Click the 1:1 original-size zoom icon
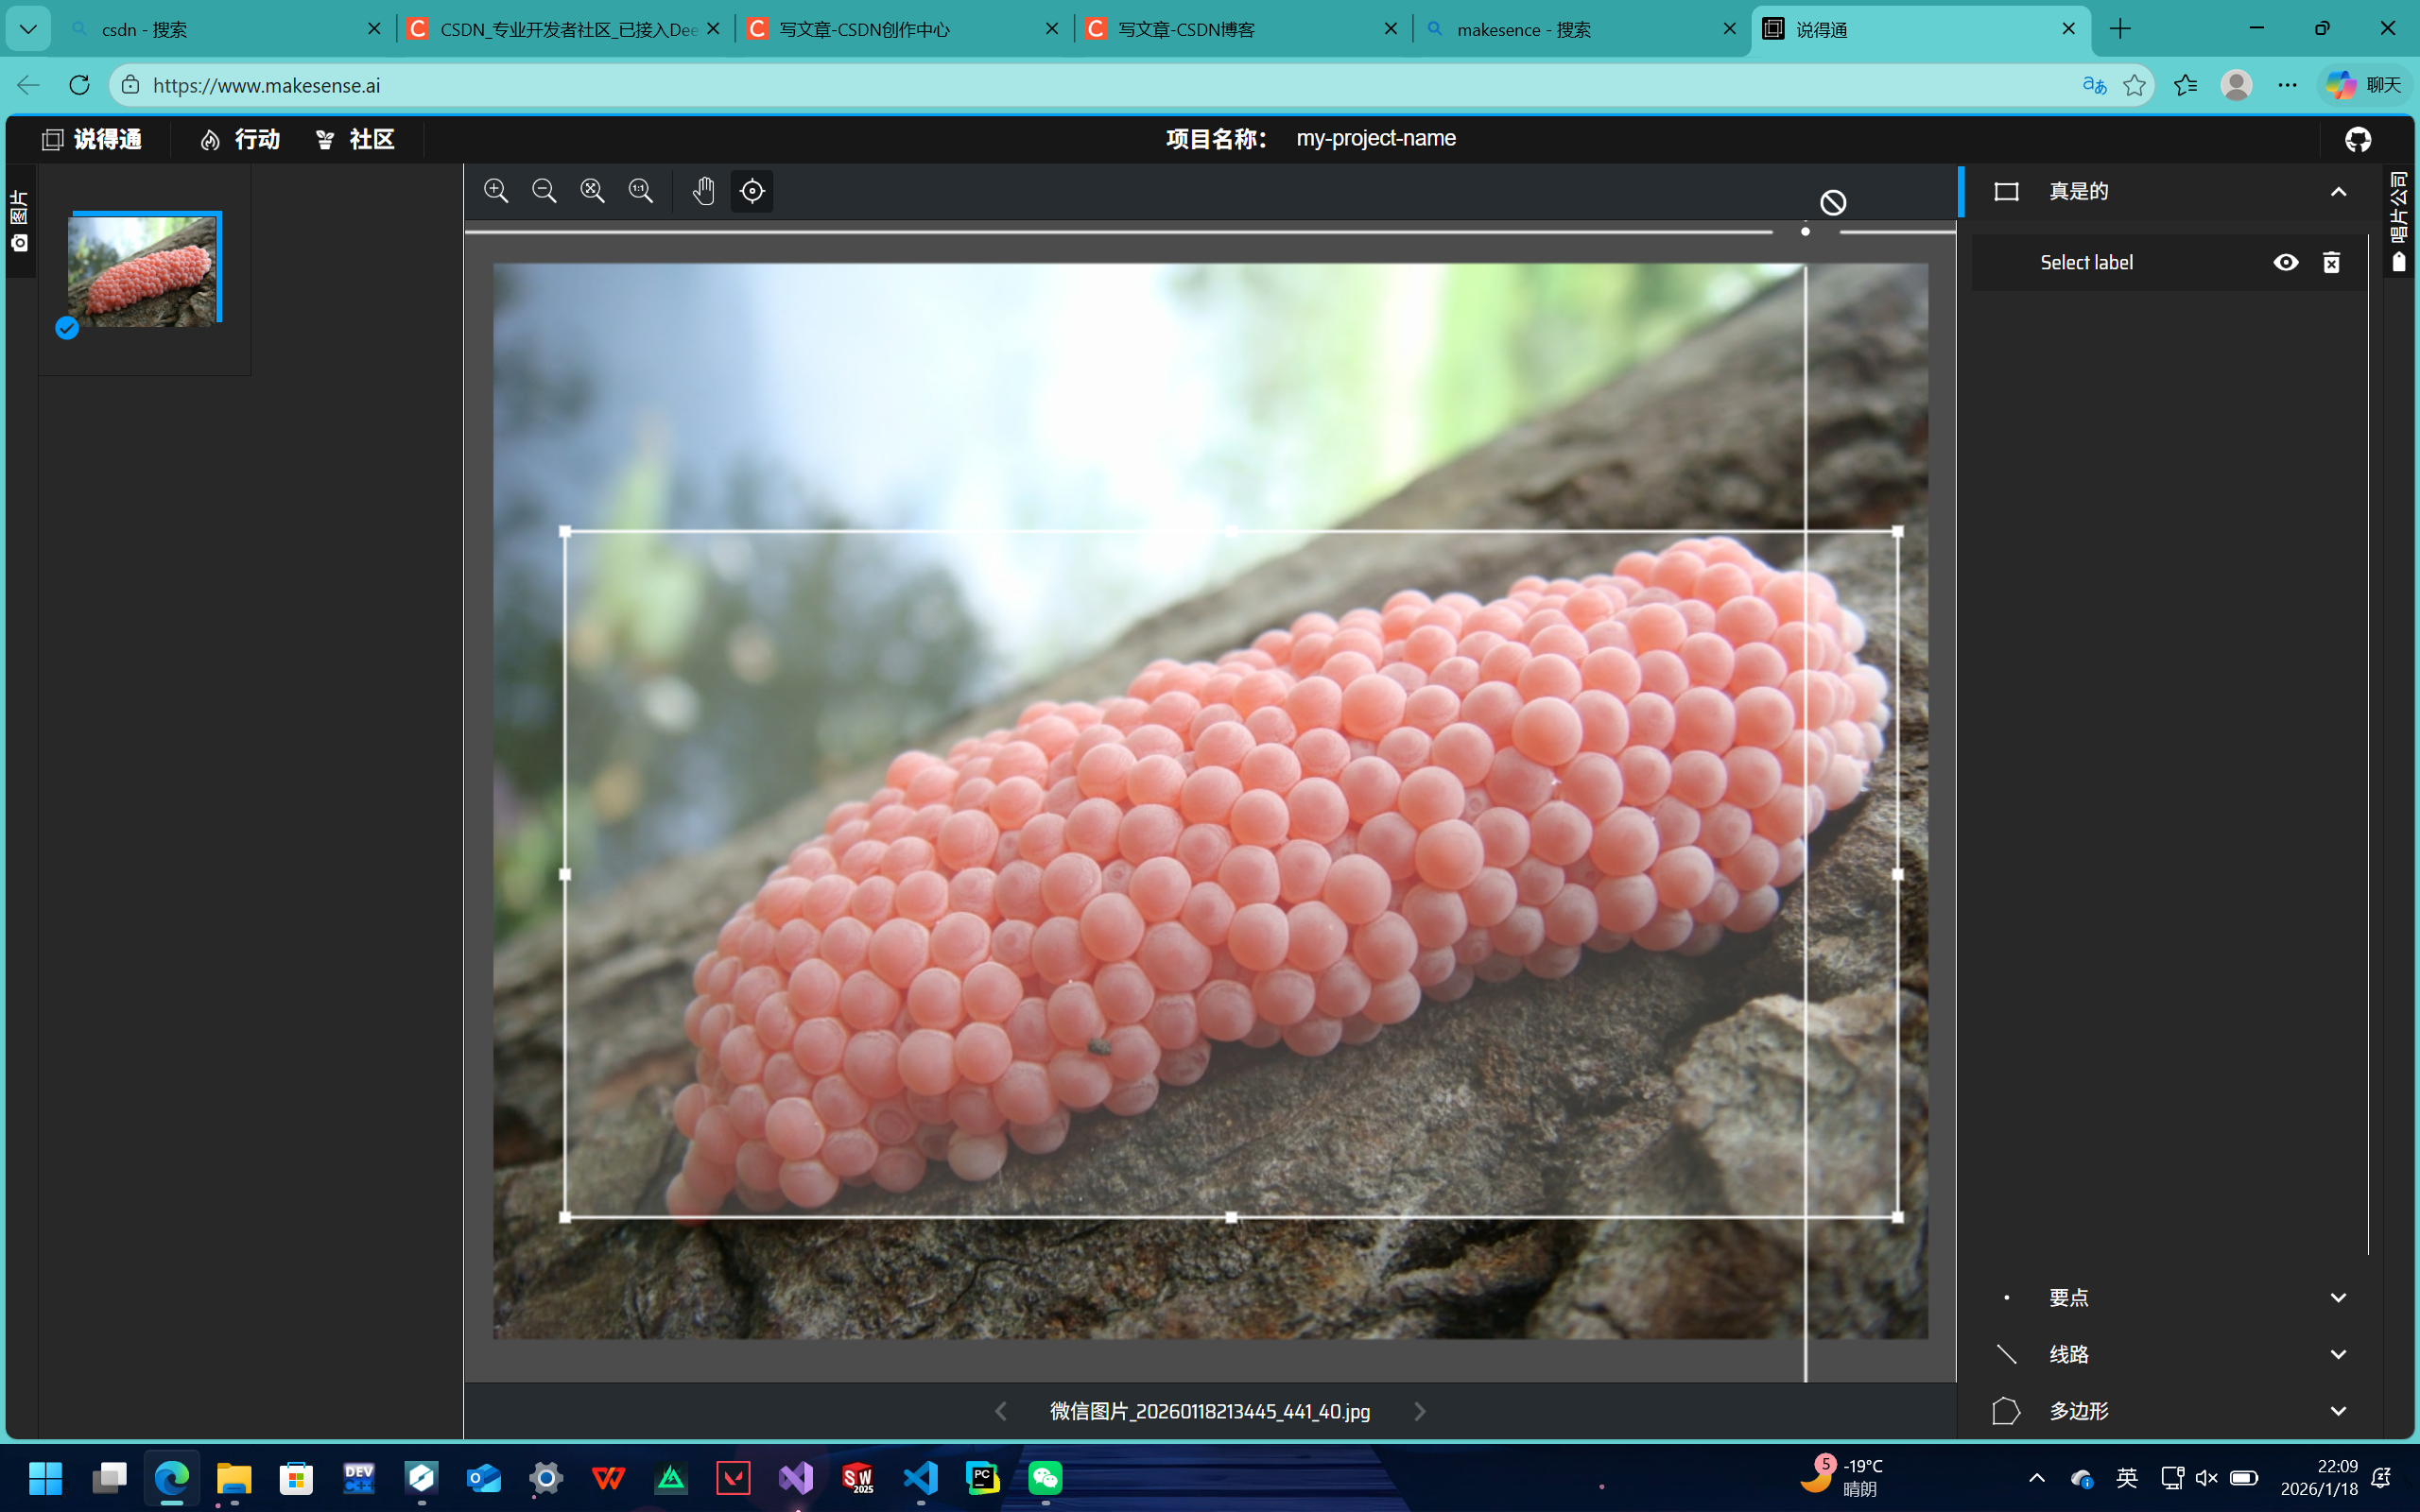2420x1512 pixels. coord(640,191)
